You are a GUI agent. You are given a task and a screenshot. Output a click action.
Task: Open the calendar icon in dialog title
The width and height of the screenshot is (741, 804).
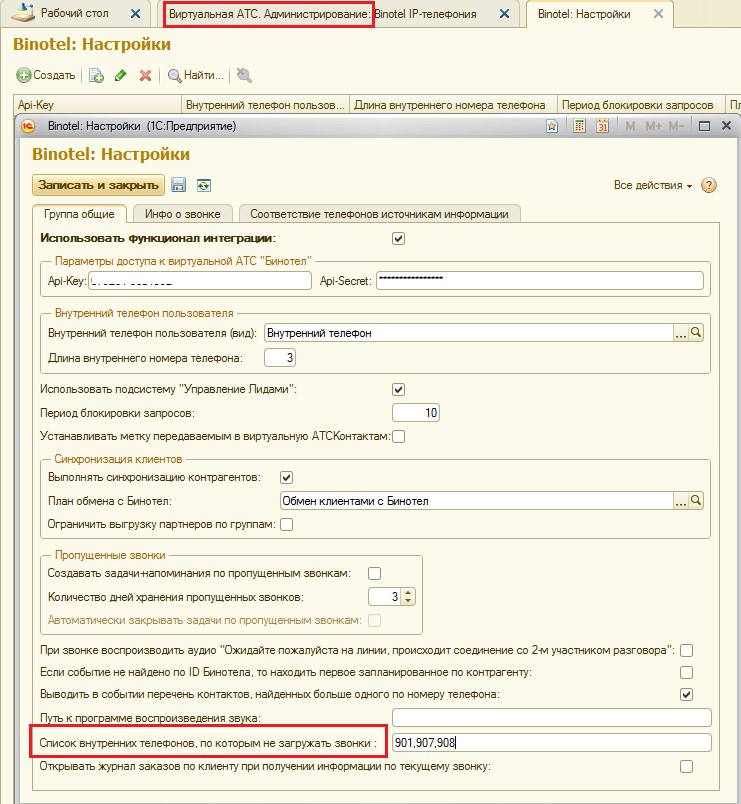tap(602, 126)
